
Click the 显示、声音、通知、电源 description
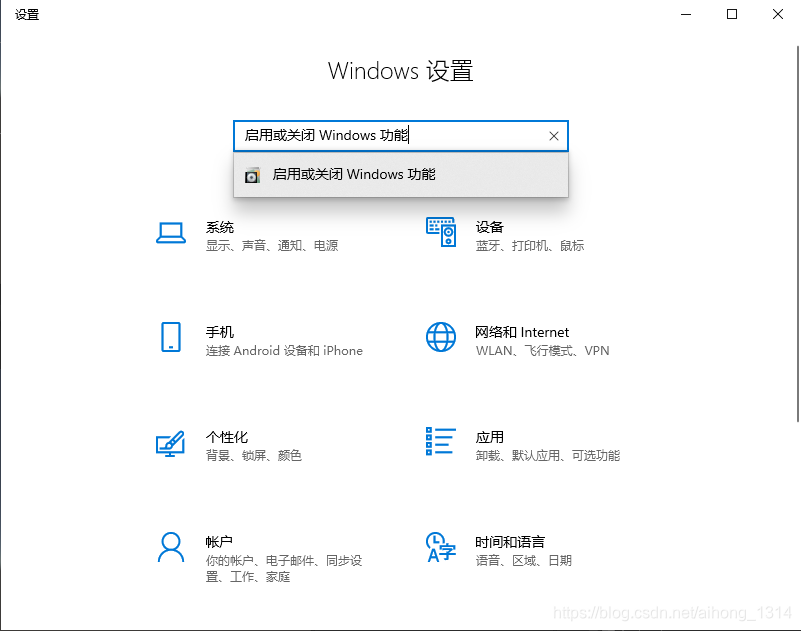(x=272, y=246)
